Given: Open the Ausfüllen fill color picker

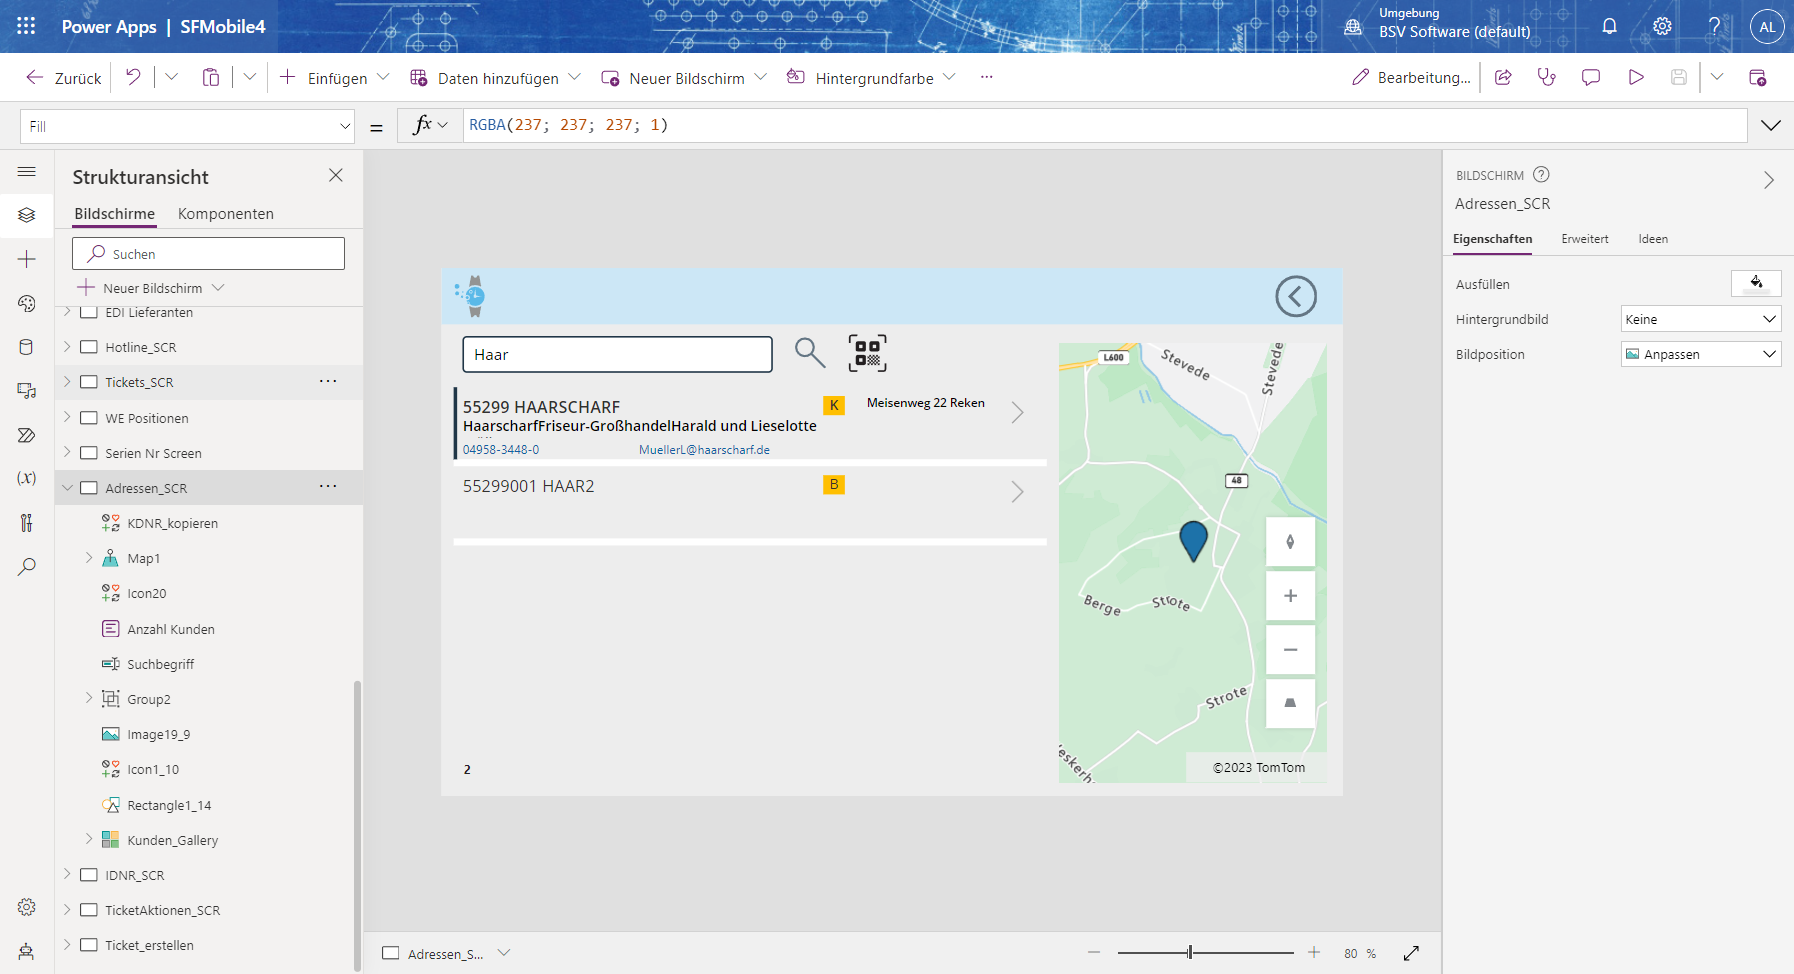Looking at the screenshot, I should pyautogui.click(x=1756, y=284).
